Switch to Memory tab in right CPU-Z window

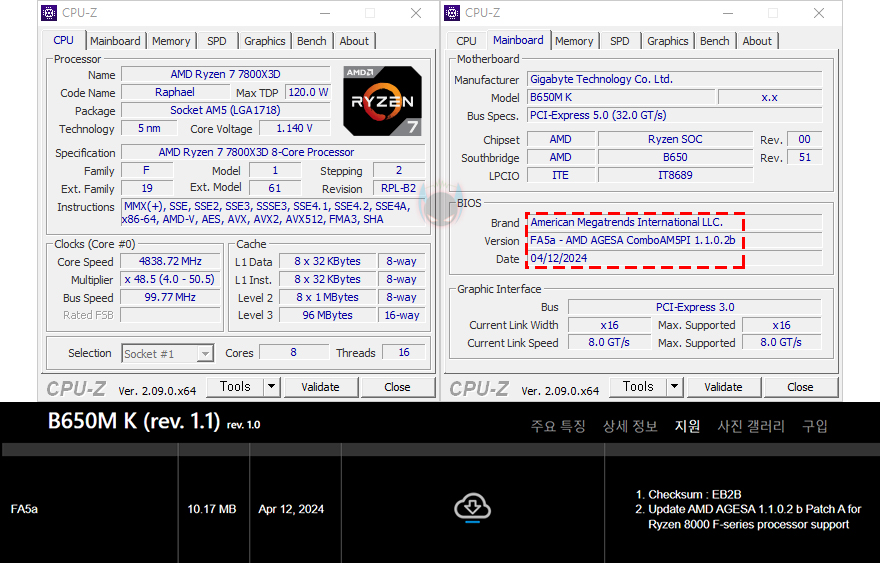click(x=574, y=41)
